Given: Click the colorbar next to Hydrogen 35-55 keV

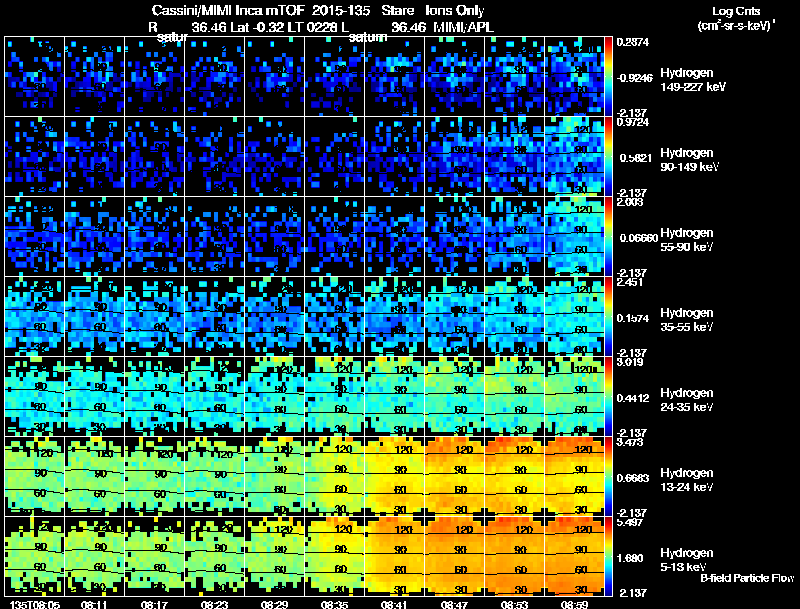Looking at the screenshot, I should [608, 316].
